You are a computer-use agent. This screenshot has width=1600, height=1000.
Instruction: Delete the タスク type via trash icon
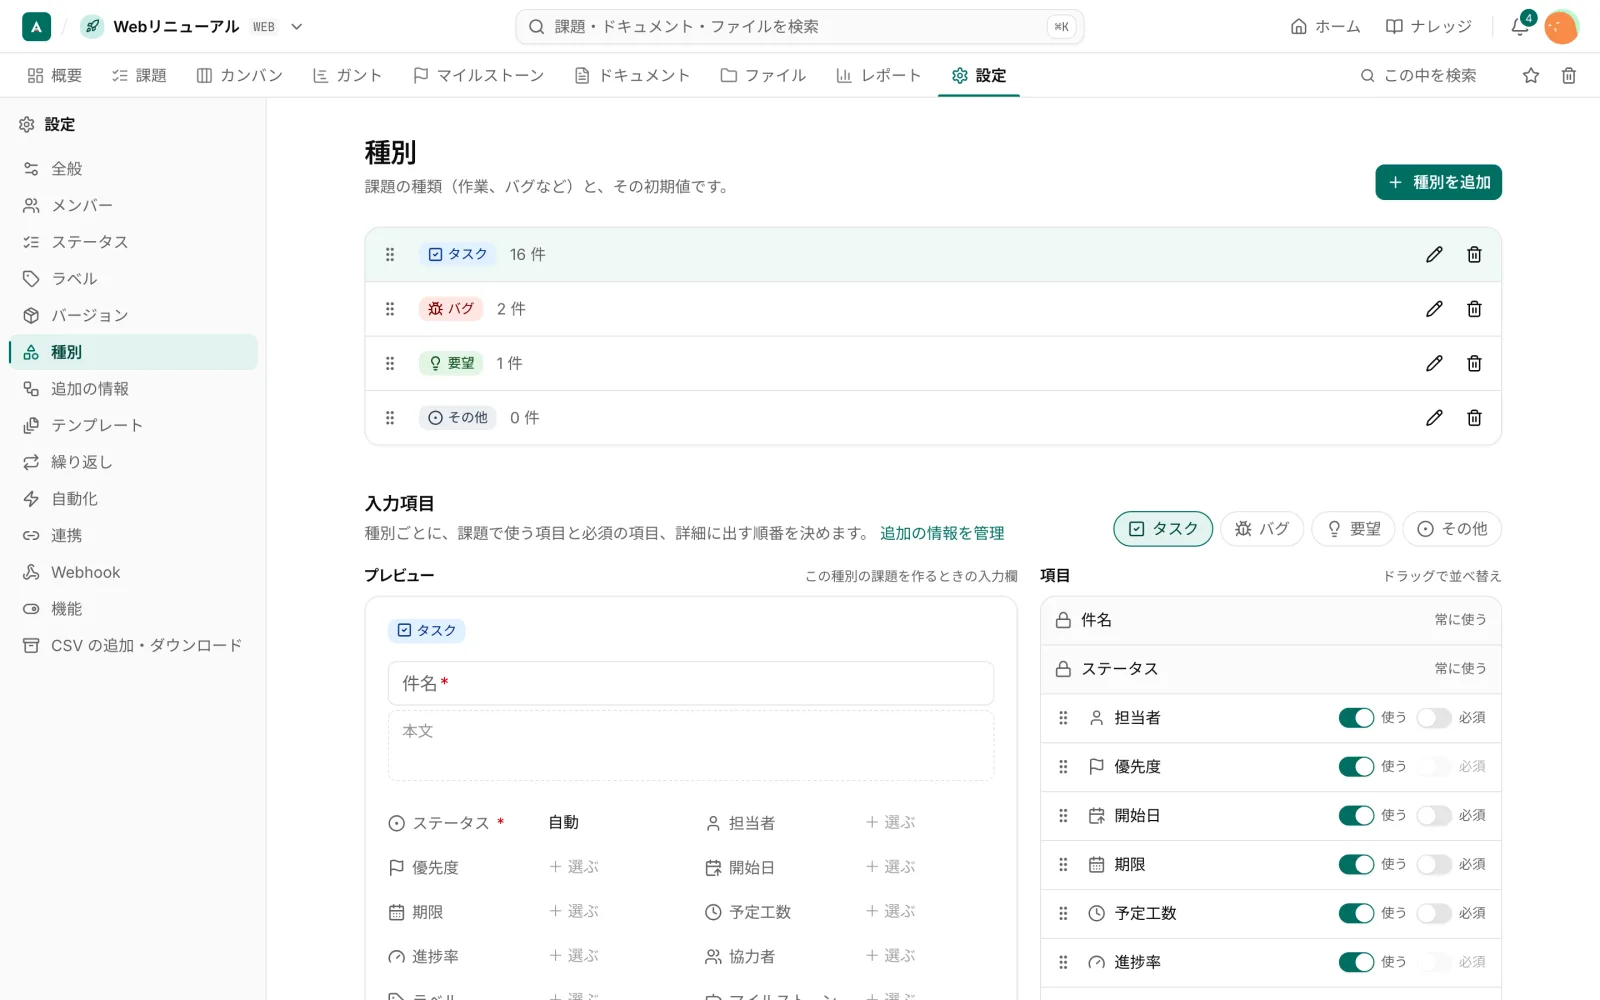(x=1474, y=254)
